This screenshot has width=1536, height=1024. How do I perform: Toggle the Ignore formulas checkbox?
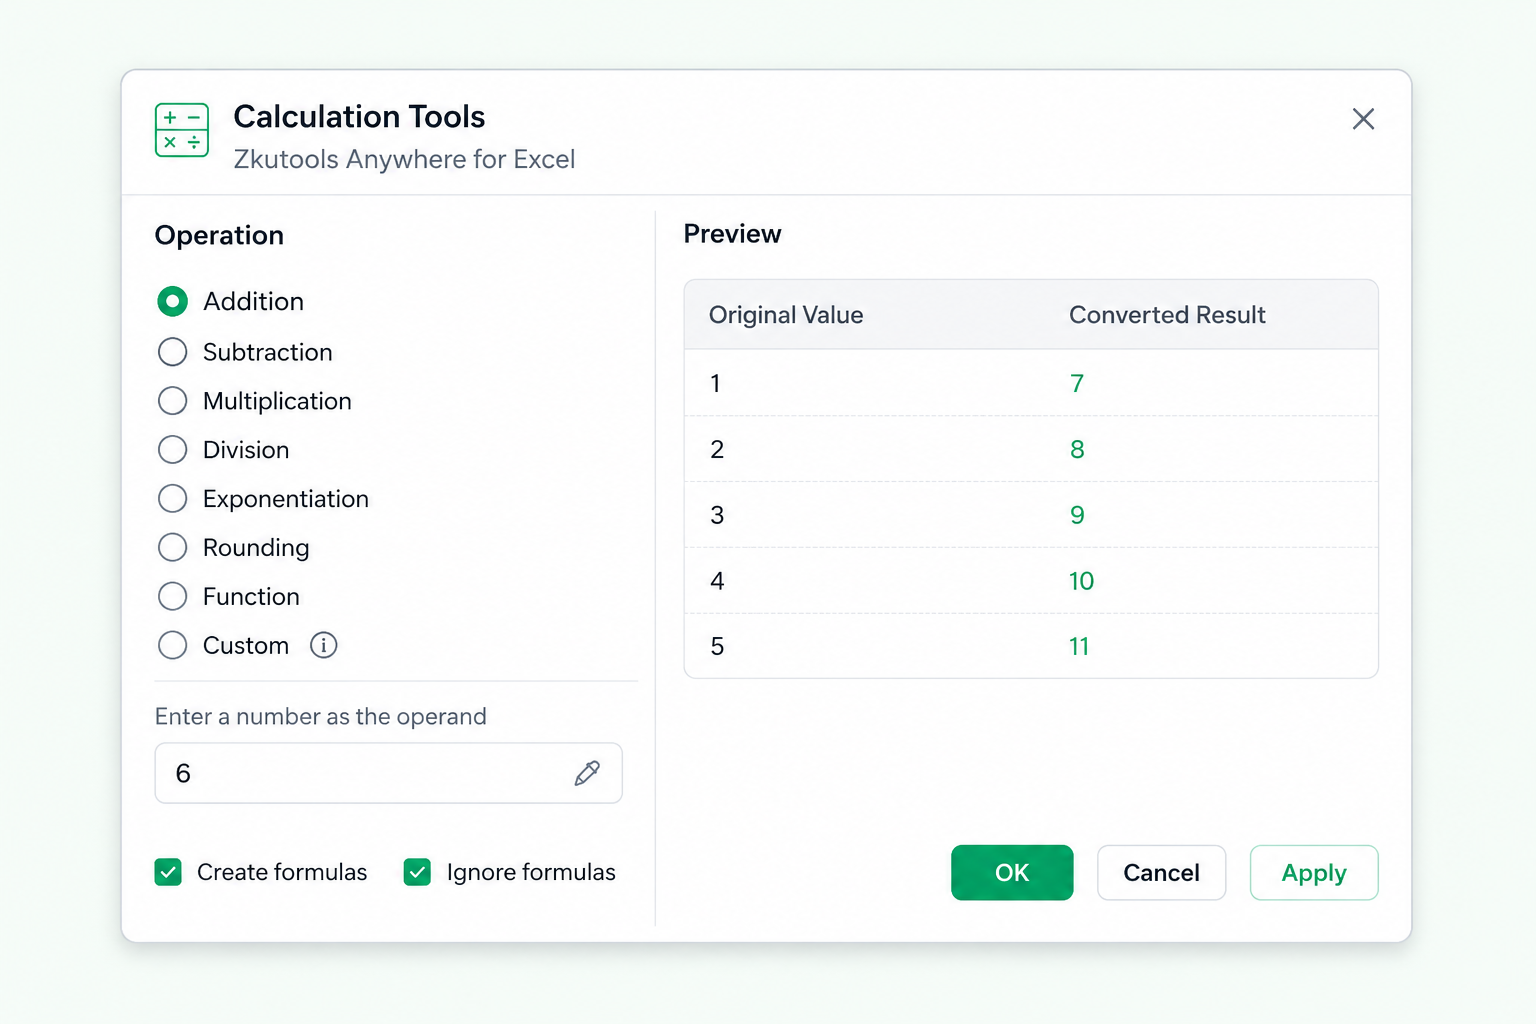(x=417, y=872)
